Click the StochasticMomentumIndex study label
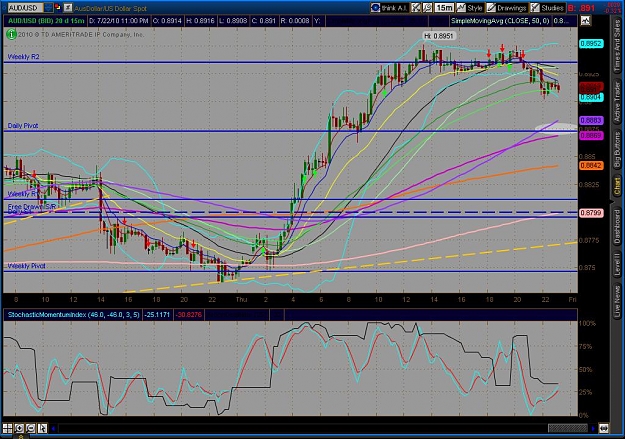Image resolution: width=625 pixels, height=439 pixels. pos(73,315)
